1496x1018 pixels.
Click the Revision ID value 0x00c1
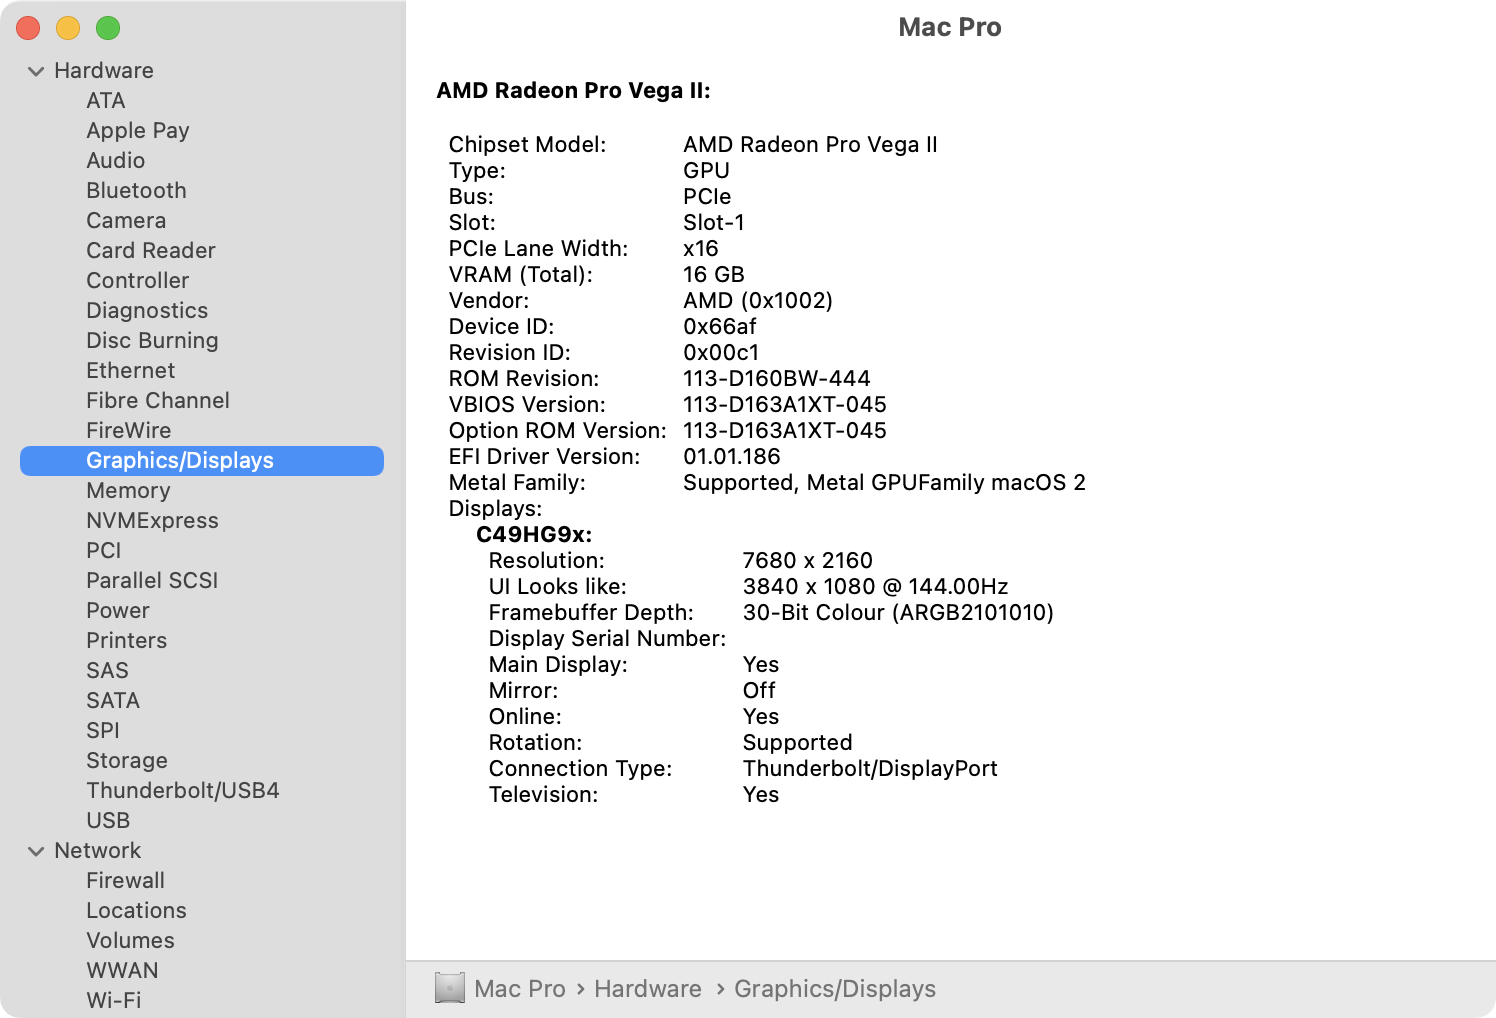pyautogui.click(x=721, y=353)
